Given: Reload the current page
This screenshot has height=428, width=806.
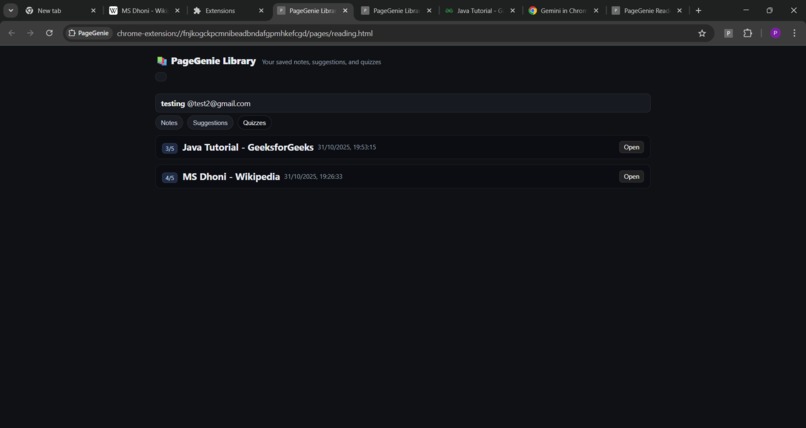Looking at the screenshot, I should coord(49,33).
